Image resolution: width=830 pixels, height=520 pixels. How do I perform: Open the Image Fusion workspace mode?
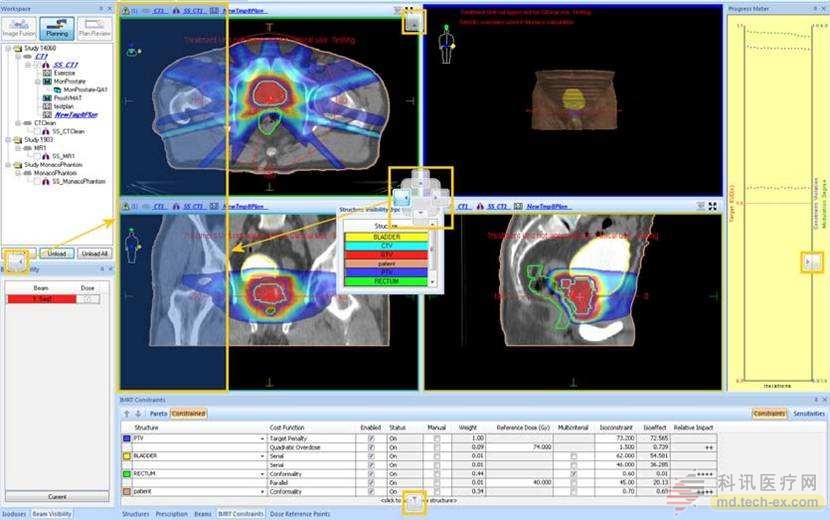[19, 28]
